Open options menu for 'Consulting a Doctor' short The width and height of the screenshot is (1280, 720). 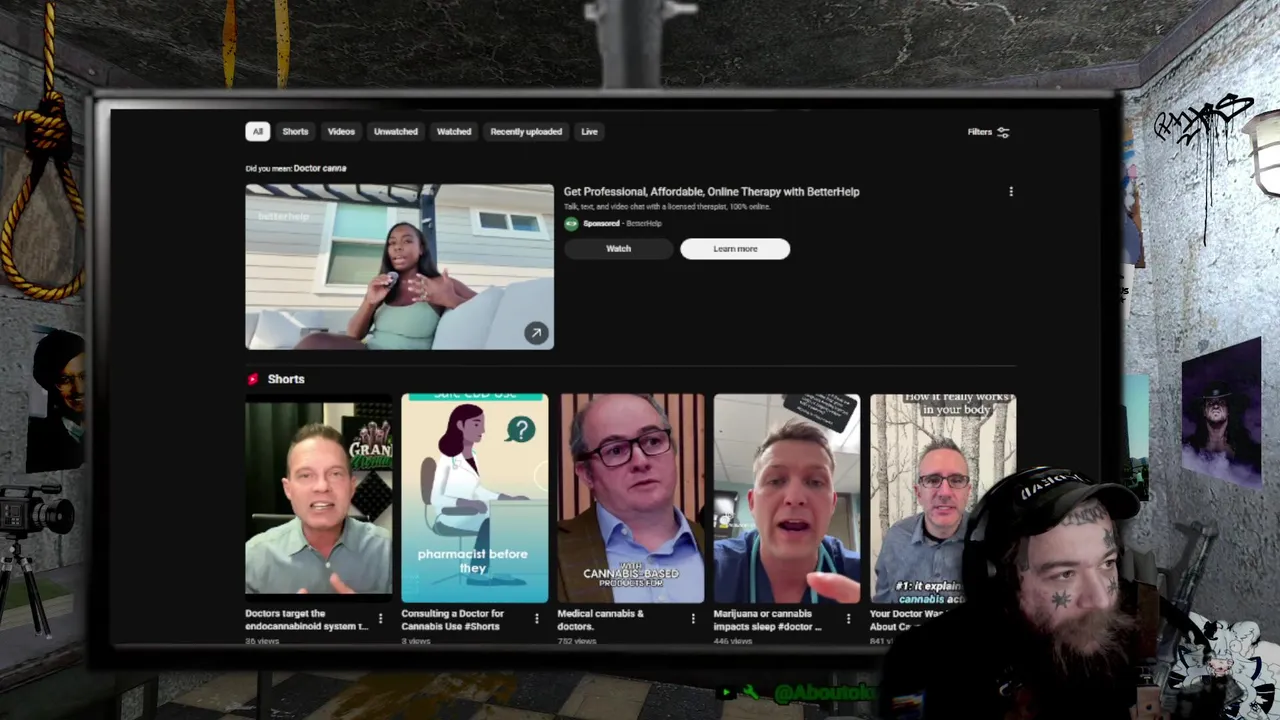point(536,619)
